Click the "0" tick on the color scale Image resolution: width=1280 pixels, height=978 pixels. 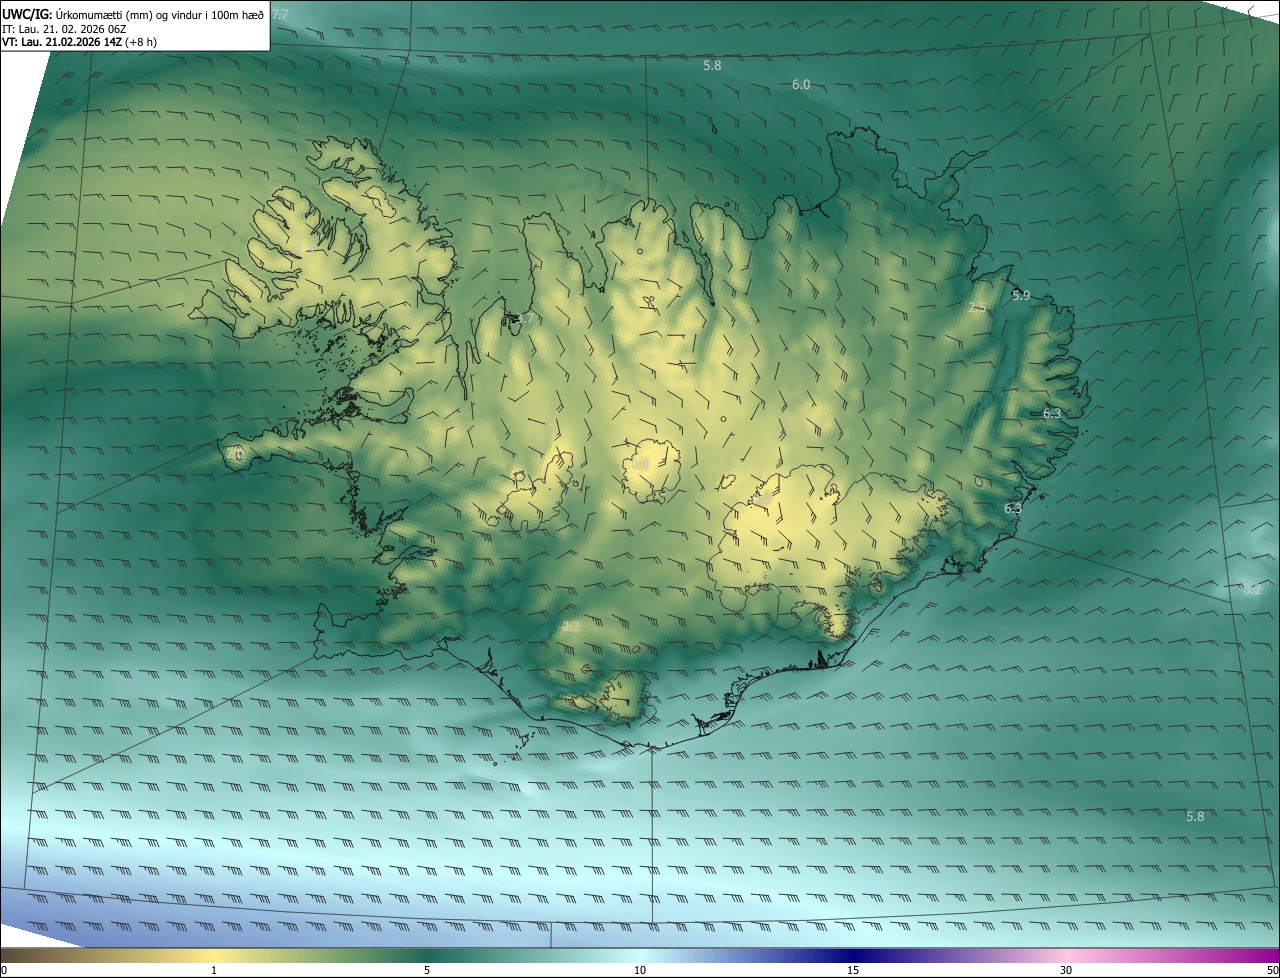coord(4,970)
